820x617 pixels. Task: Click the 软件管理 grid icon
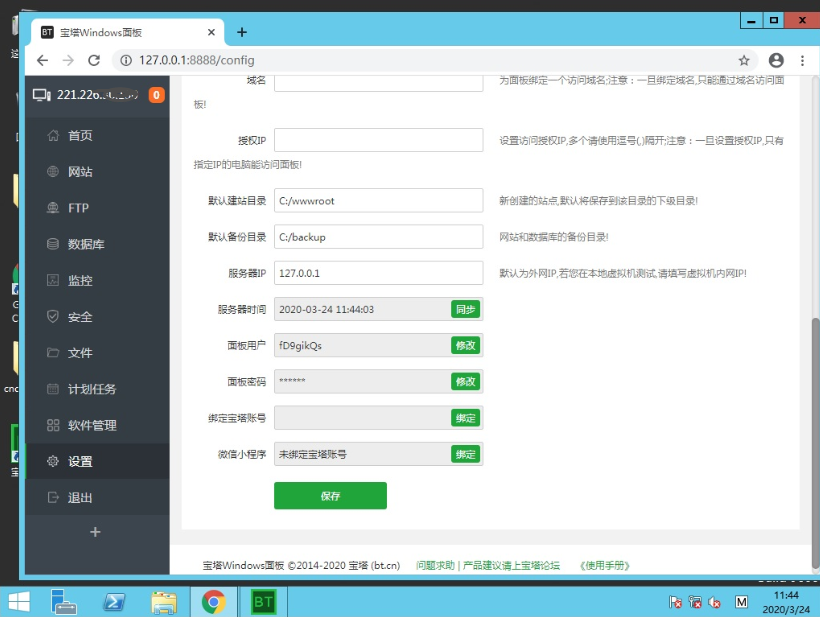tap(53, 425)
